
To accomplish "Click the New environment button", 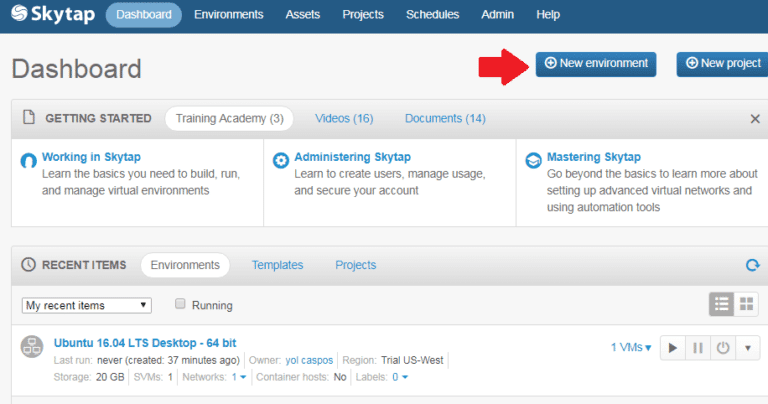I will 596,63.
